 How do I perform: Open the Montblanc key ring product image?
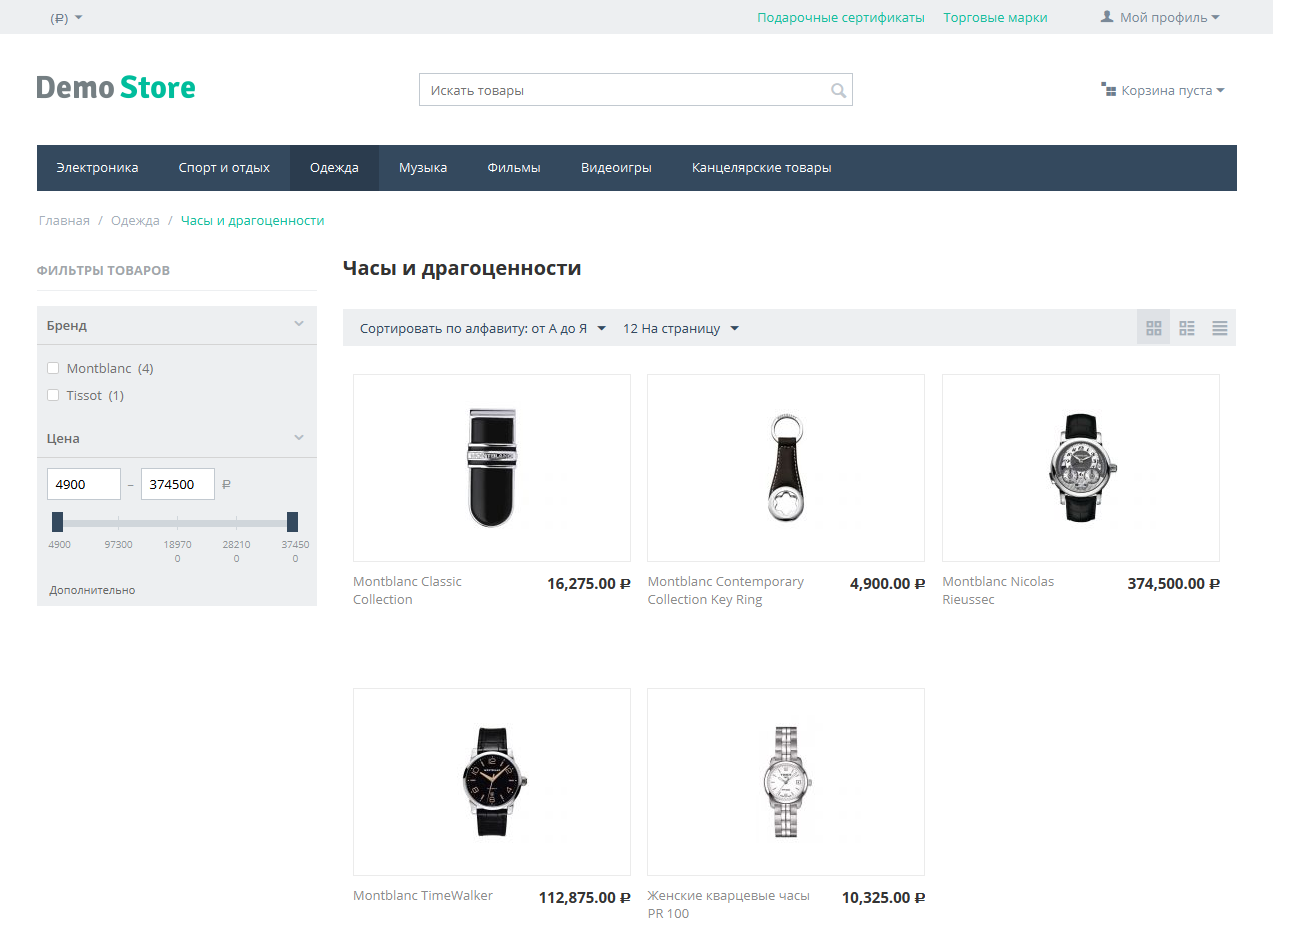coord(786,468)
